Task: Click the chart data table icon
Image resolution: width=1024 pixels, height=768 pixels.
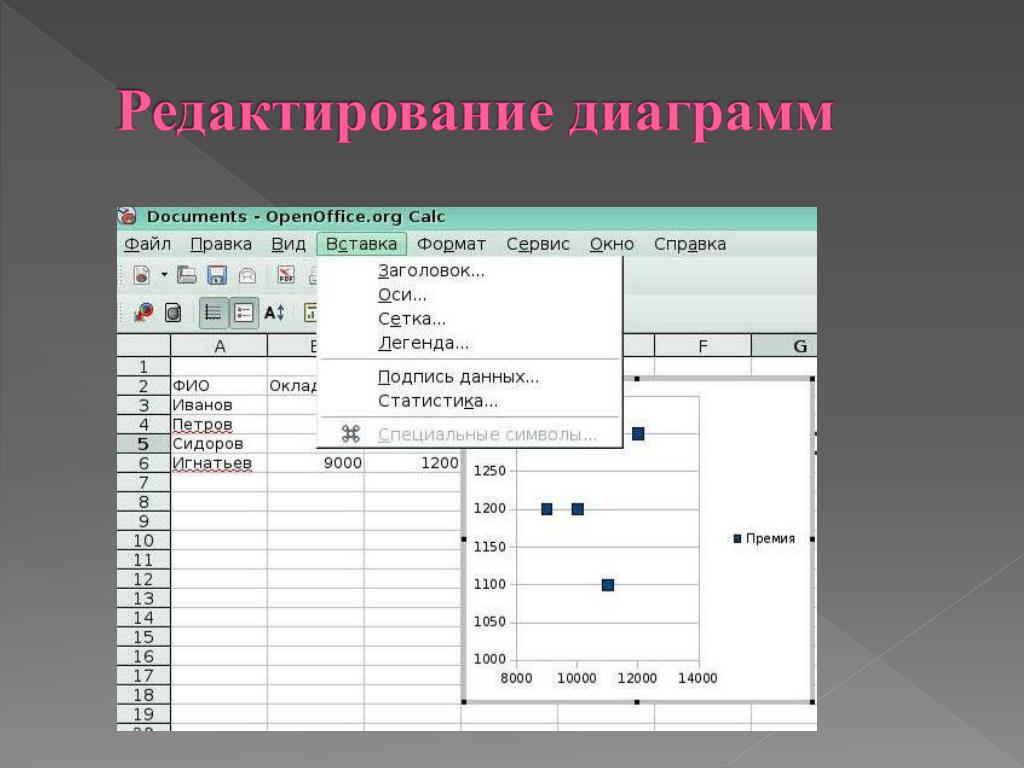Action: (173, 313)
